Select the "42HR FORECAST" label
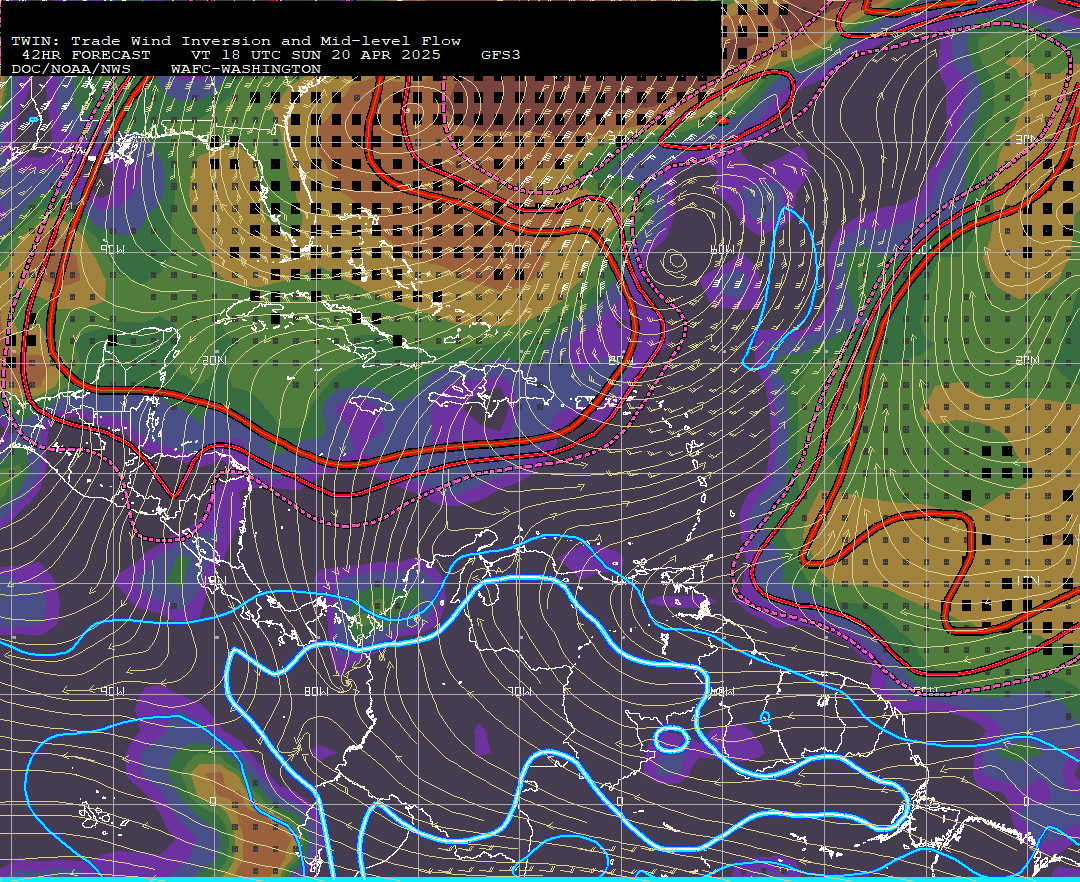1080x882 pixels. point(86,55)
